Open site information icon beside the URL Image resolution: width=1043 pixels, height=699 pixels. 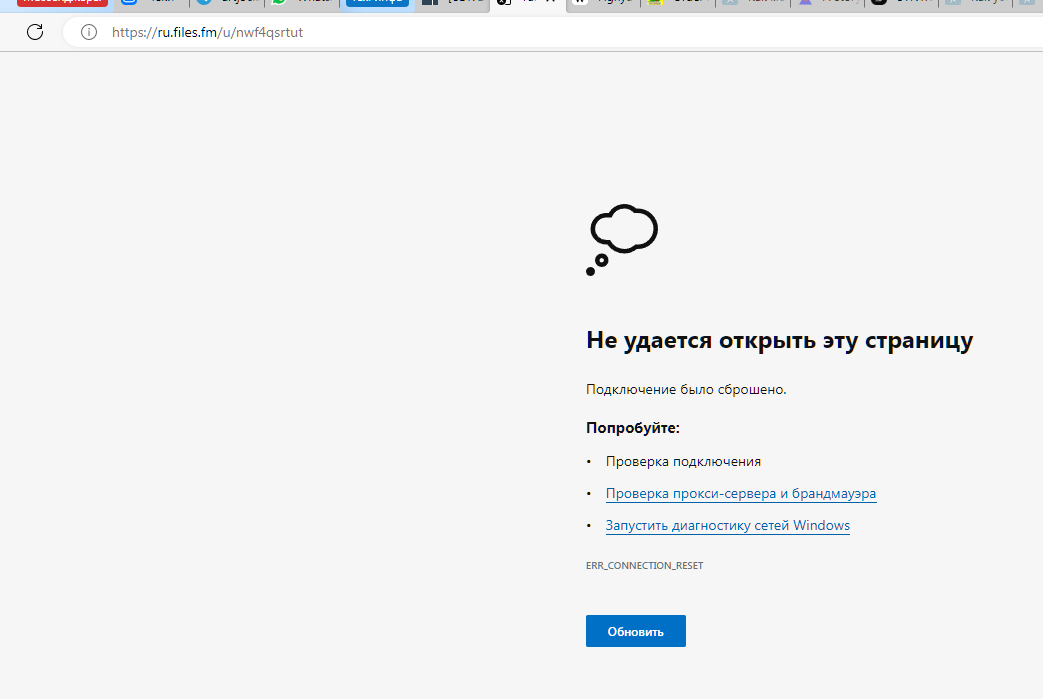coord(88,32)
